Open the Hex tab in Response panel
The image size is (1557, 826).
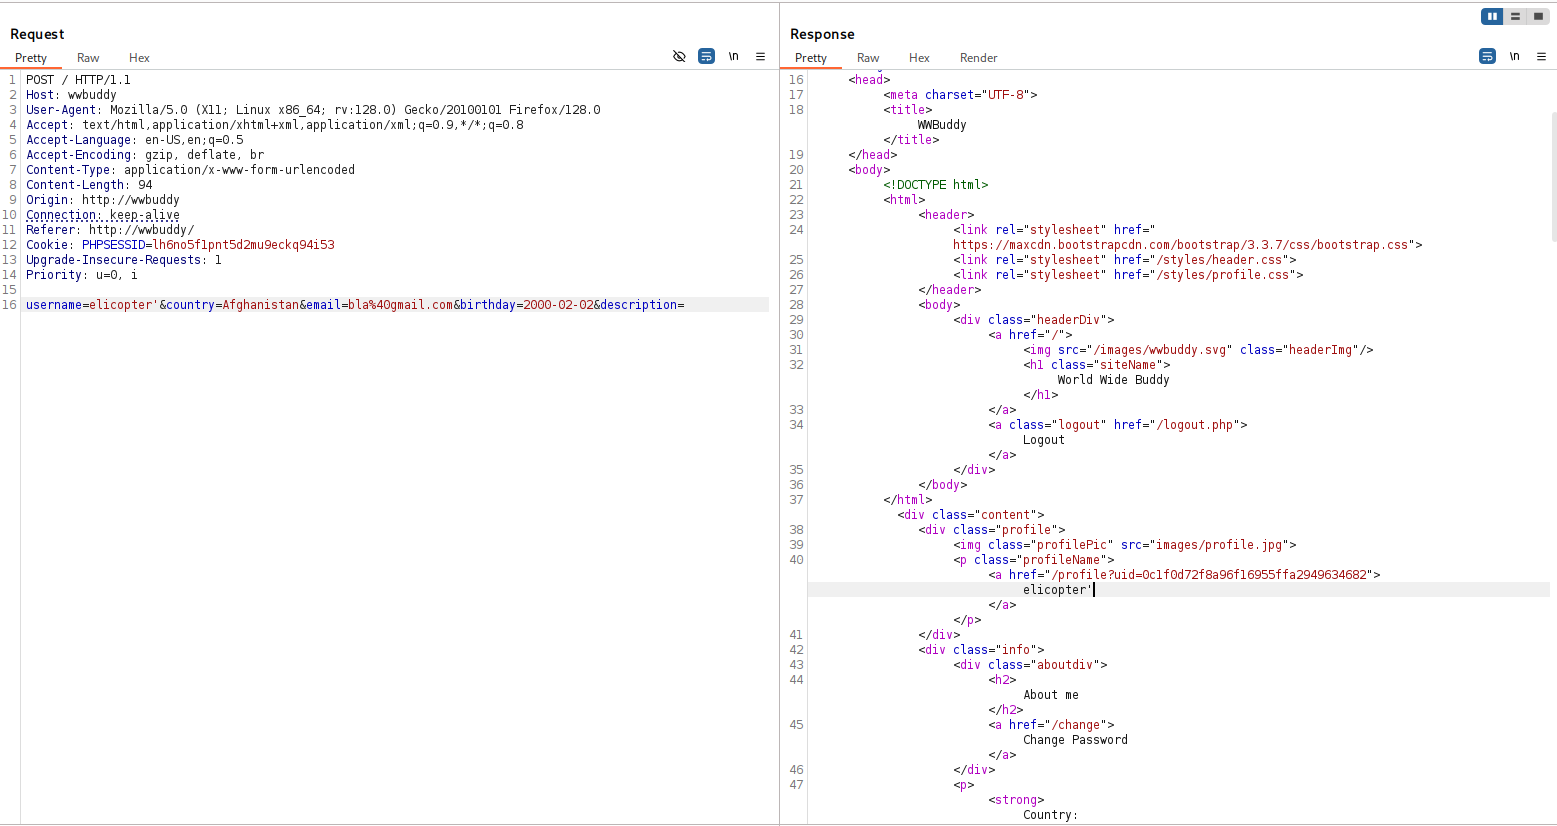919,58
